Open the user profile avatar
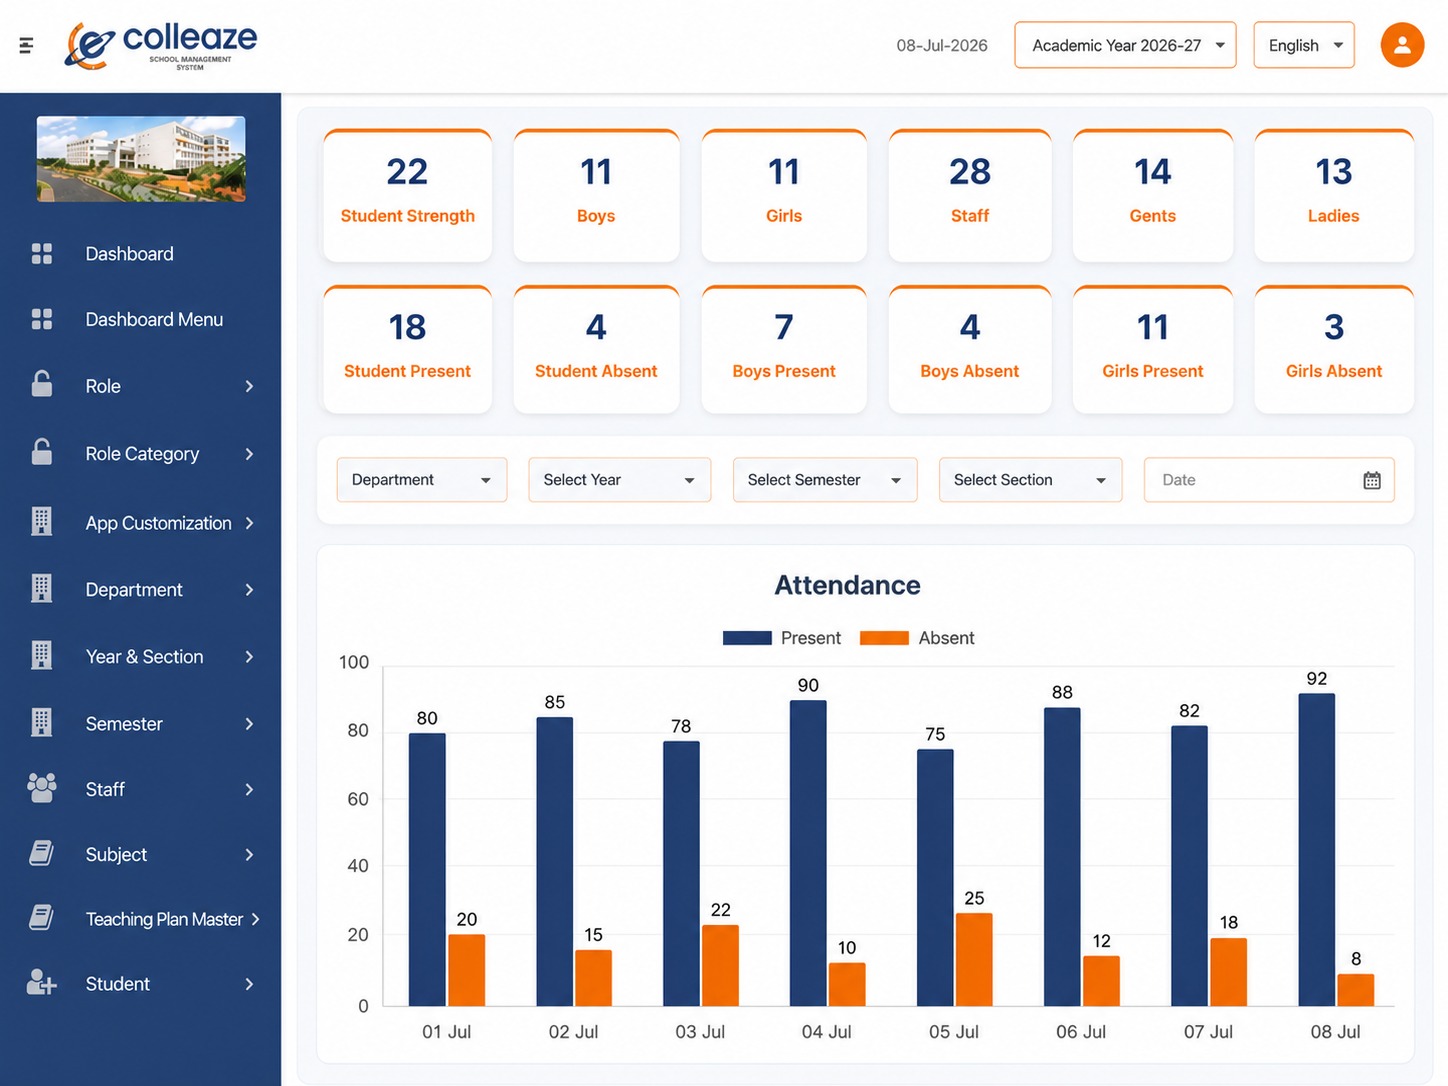This screenshot has width=1448, height=1086. click(x=1402, y=45)
